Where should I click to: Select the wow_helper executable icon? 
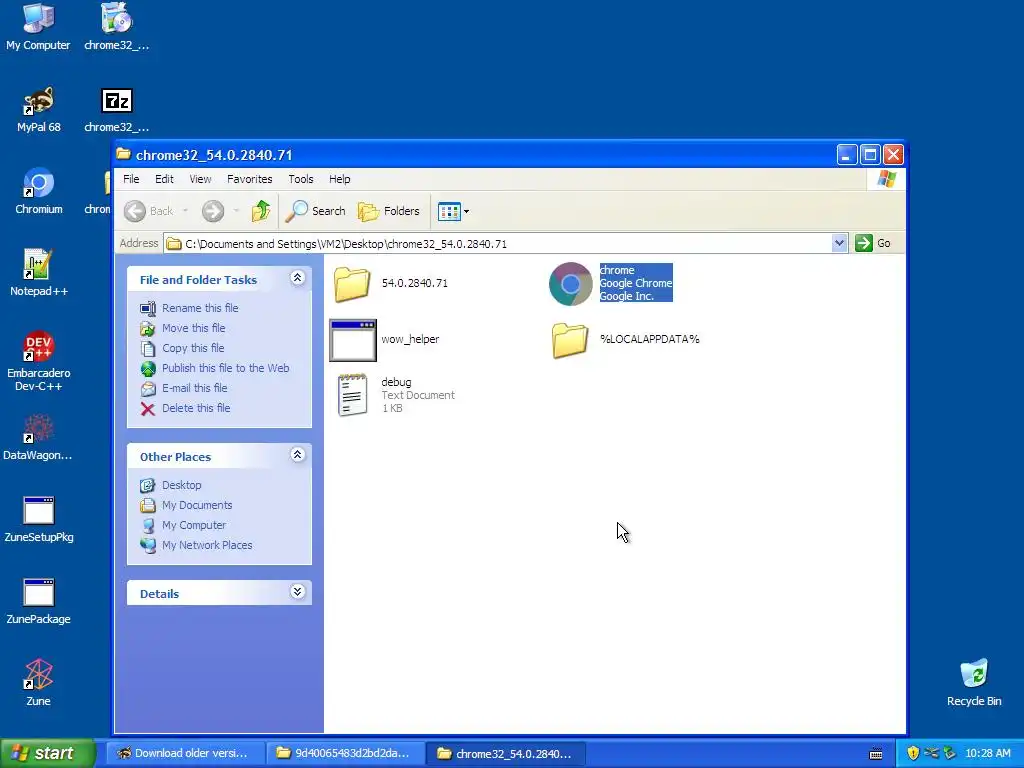[x=353, y=340]
